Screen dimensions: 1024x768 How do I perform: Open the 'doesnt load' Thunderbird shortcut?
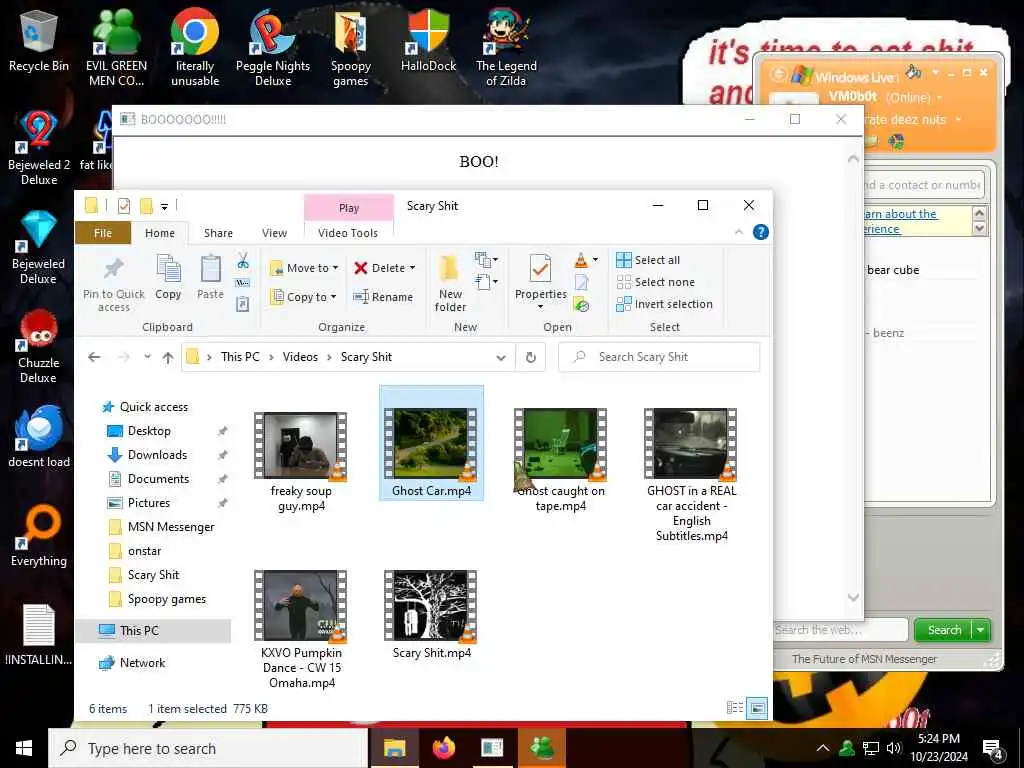tap(39, 436)
